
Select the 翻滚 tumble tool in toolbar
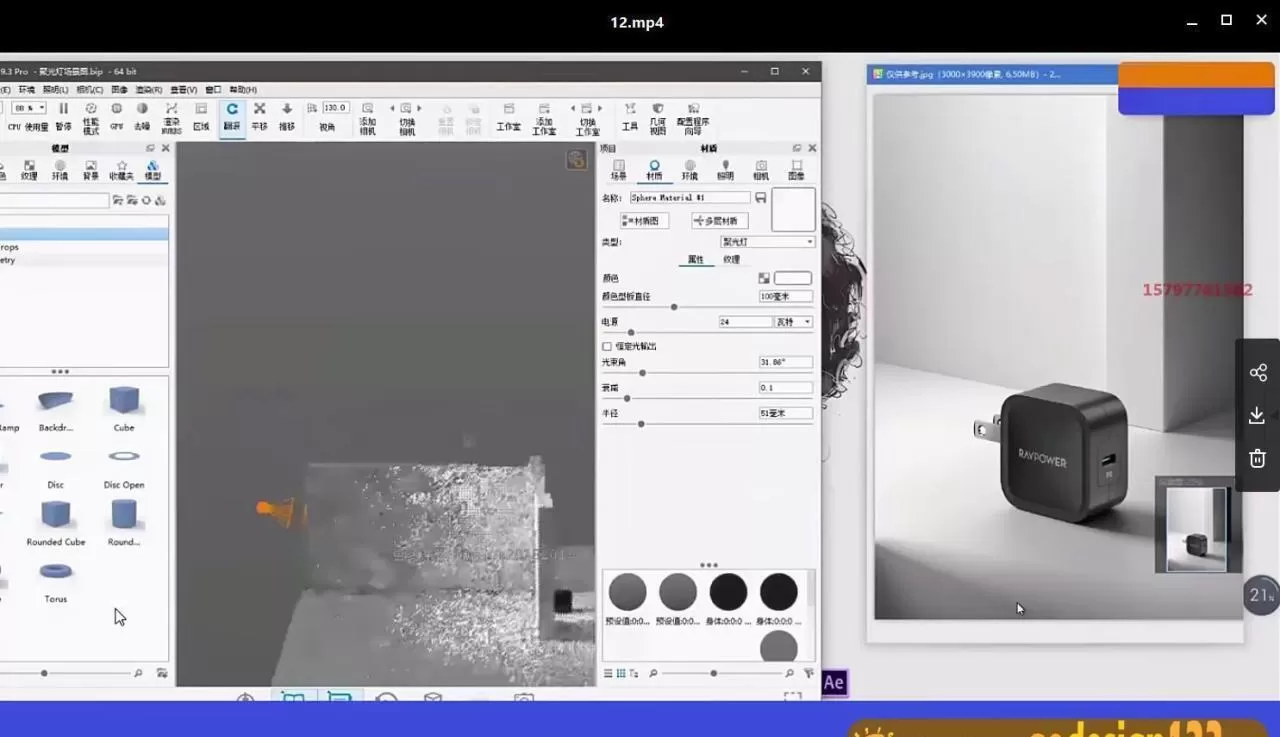click(232, 115)
